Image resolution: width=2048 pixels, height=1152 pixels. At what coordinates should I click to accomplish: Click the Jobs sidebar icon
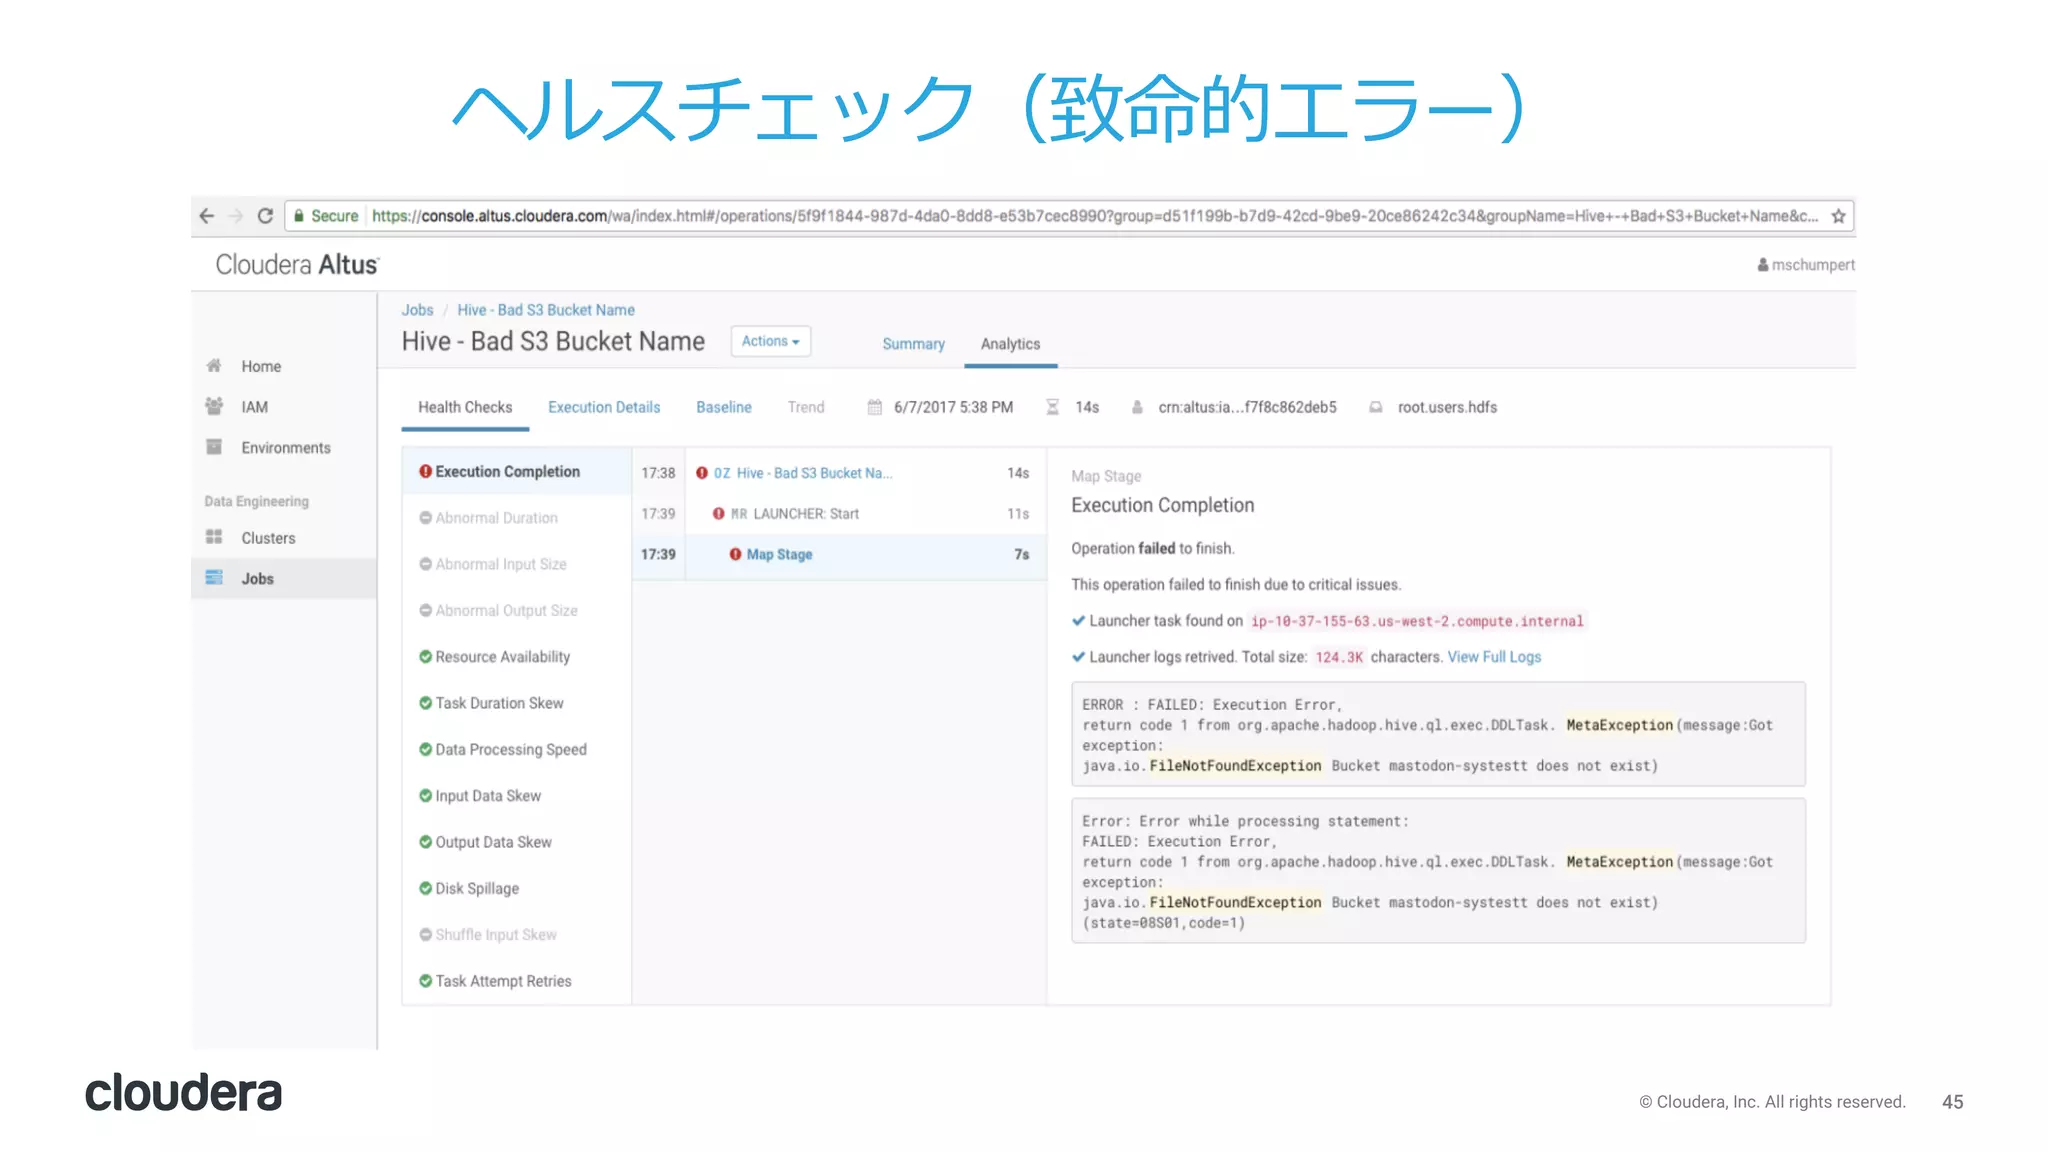(214, 578)
